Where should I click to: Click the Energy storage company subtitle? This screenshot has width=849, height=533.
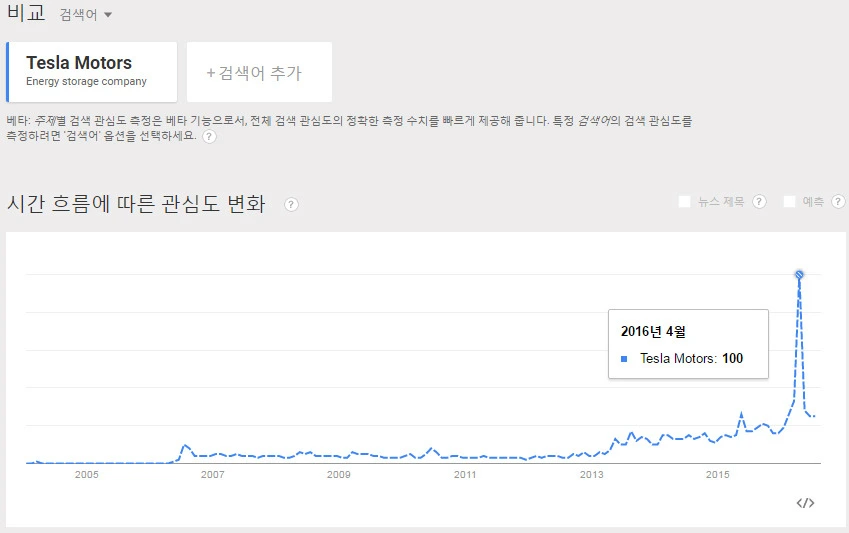(x=86, y=81)
